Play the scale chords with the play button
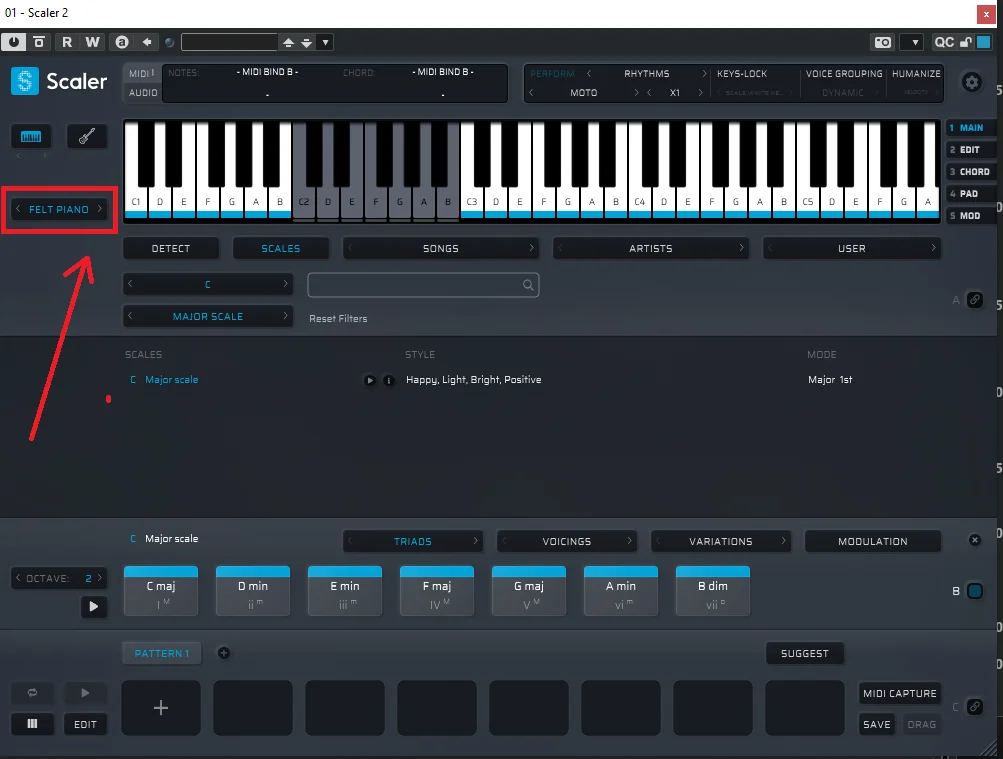 (93, 606)
